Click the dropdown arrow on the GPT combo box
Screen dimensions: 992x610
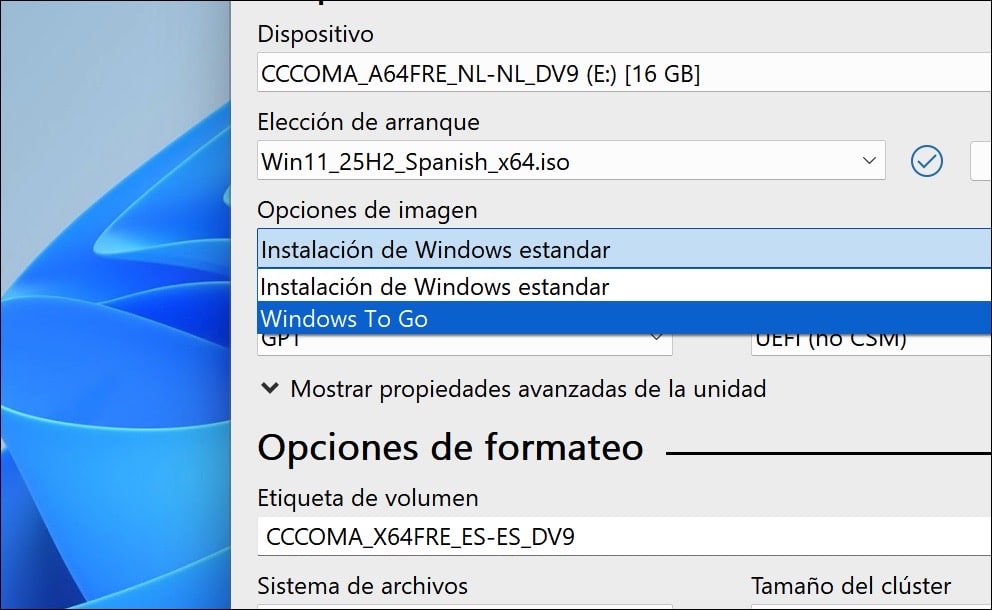click(x=659, y=340)
